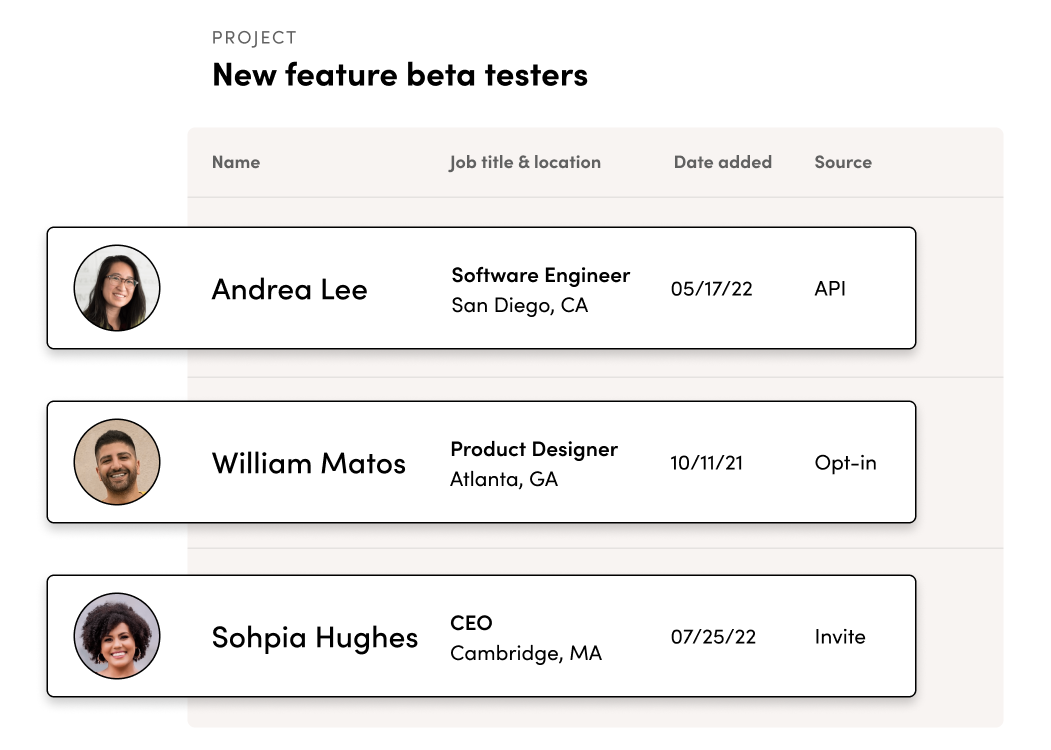This screenshot has width=1051, height=750.
Task: Select the Name column header
Action: pyautogui.click(x=235, y=162)
